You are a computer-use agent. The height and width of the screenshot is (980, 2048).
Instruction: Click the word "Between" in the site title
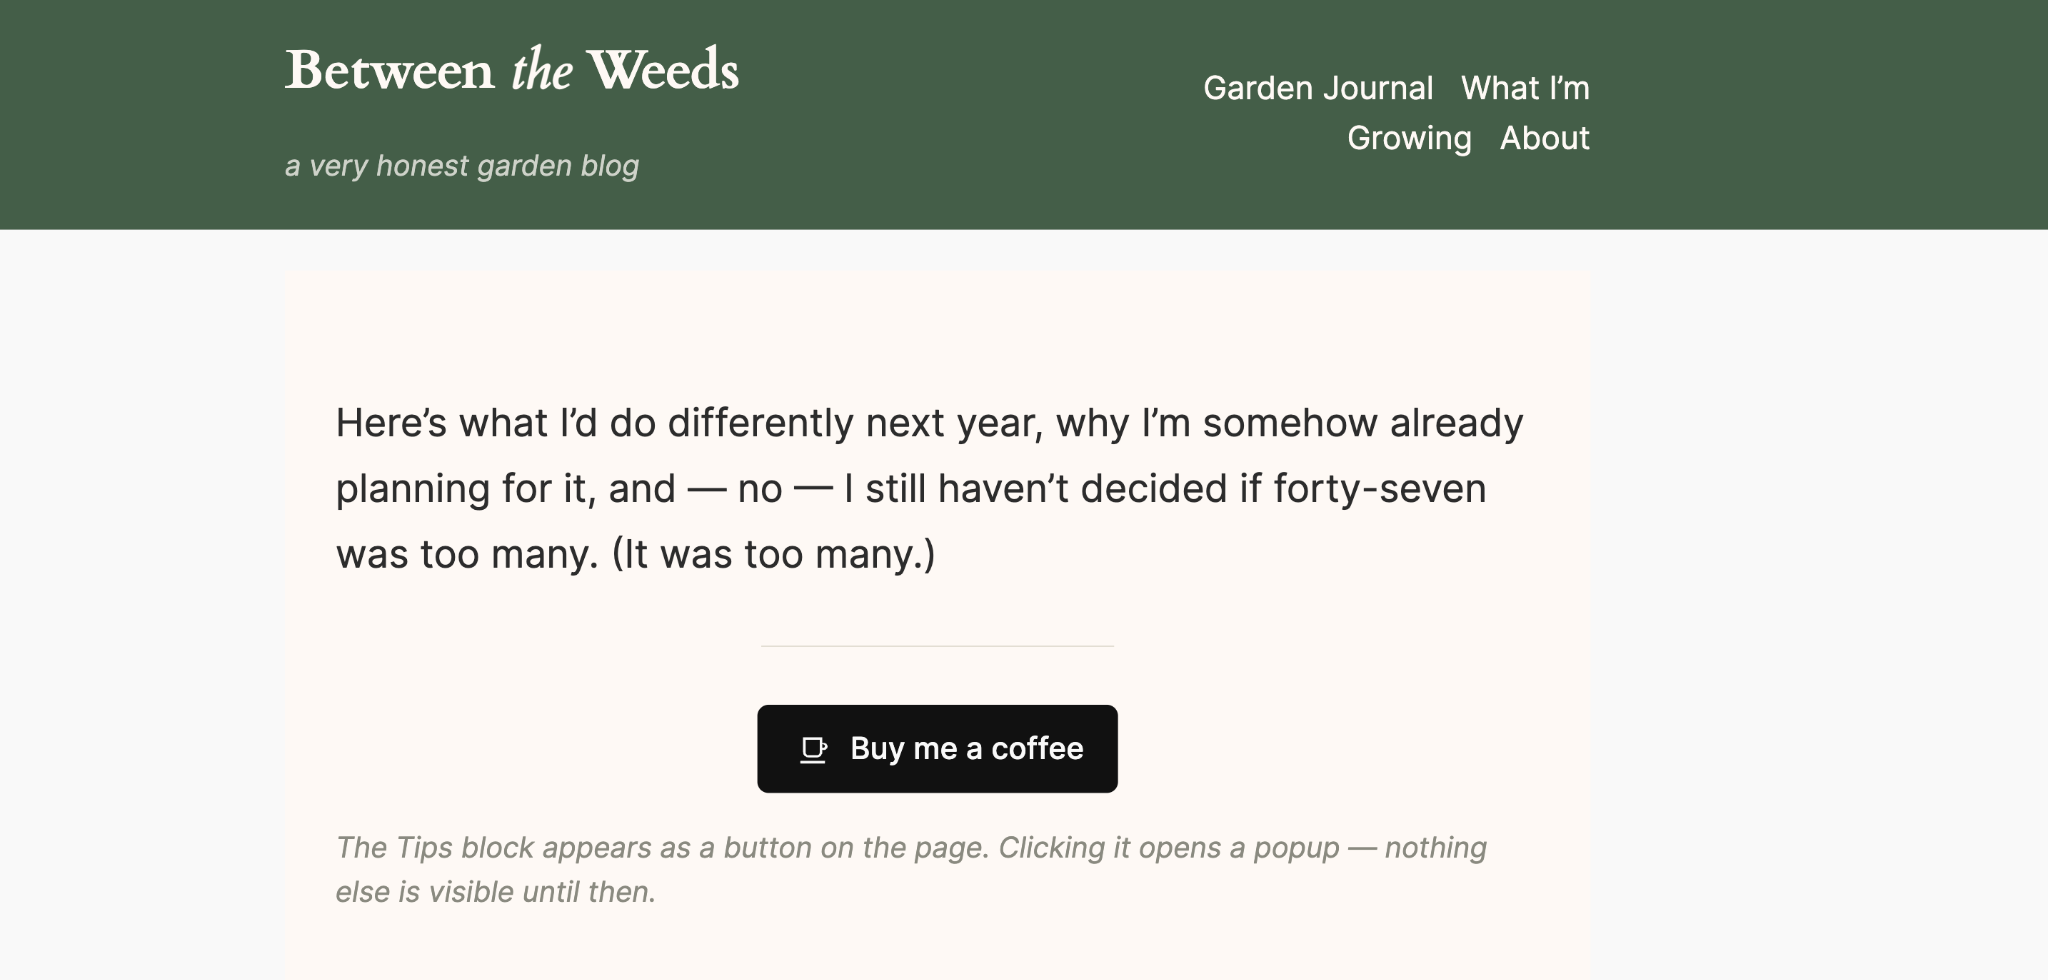[x=389, y=71]
